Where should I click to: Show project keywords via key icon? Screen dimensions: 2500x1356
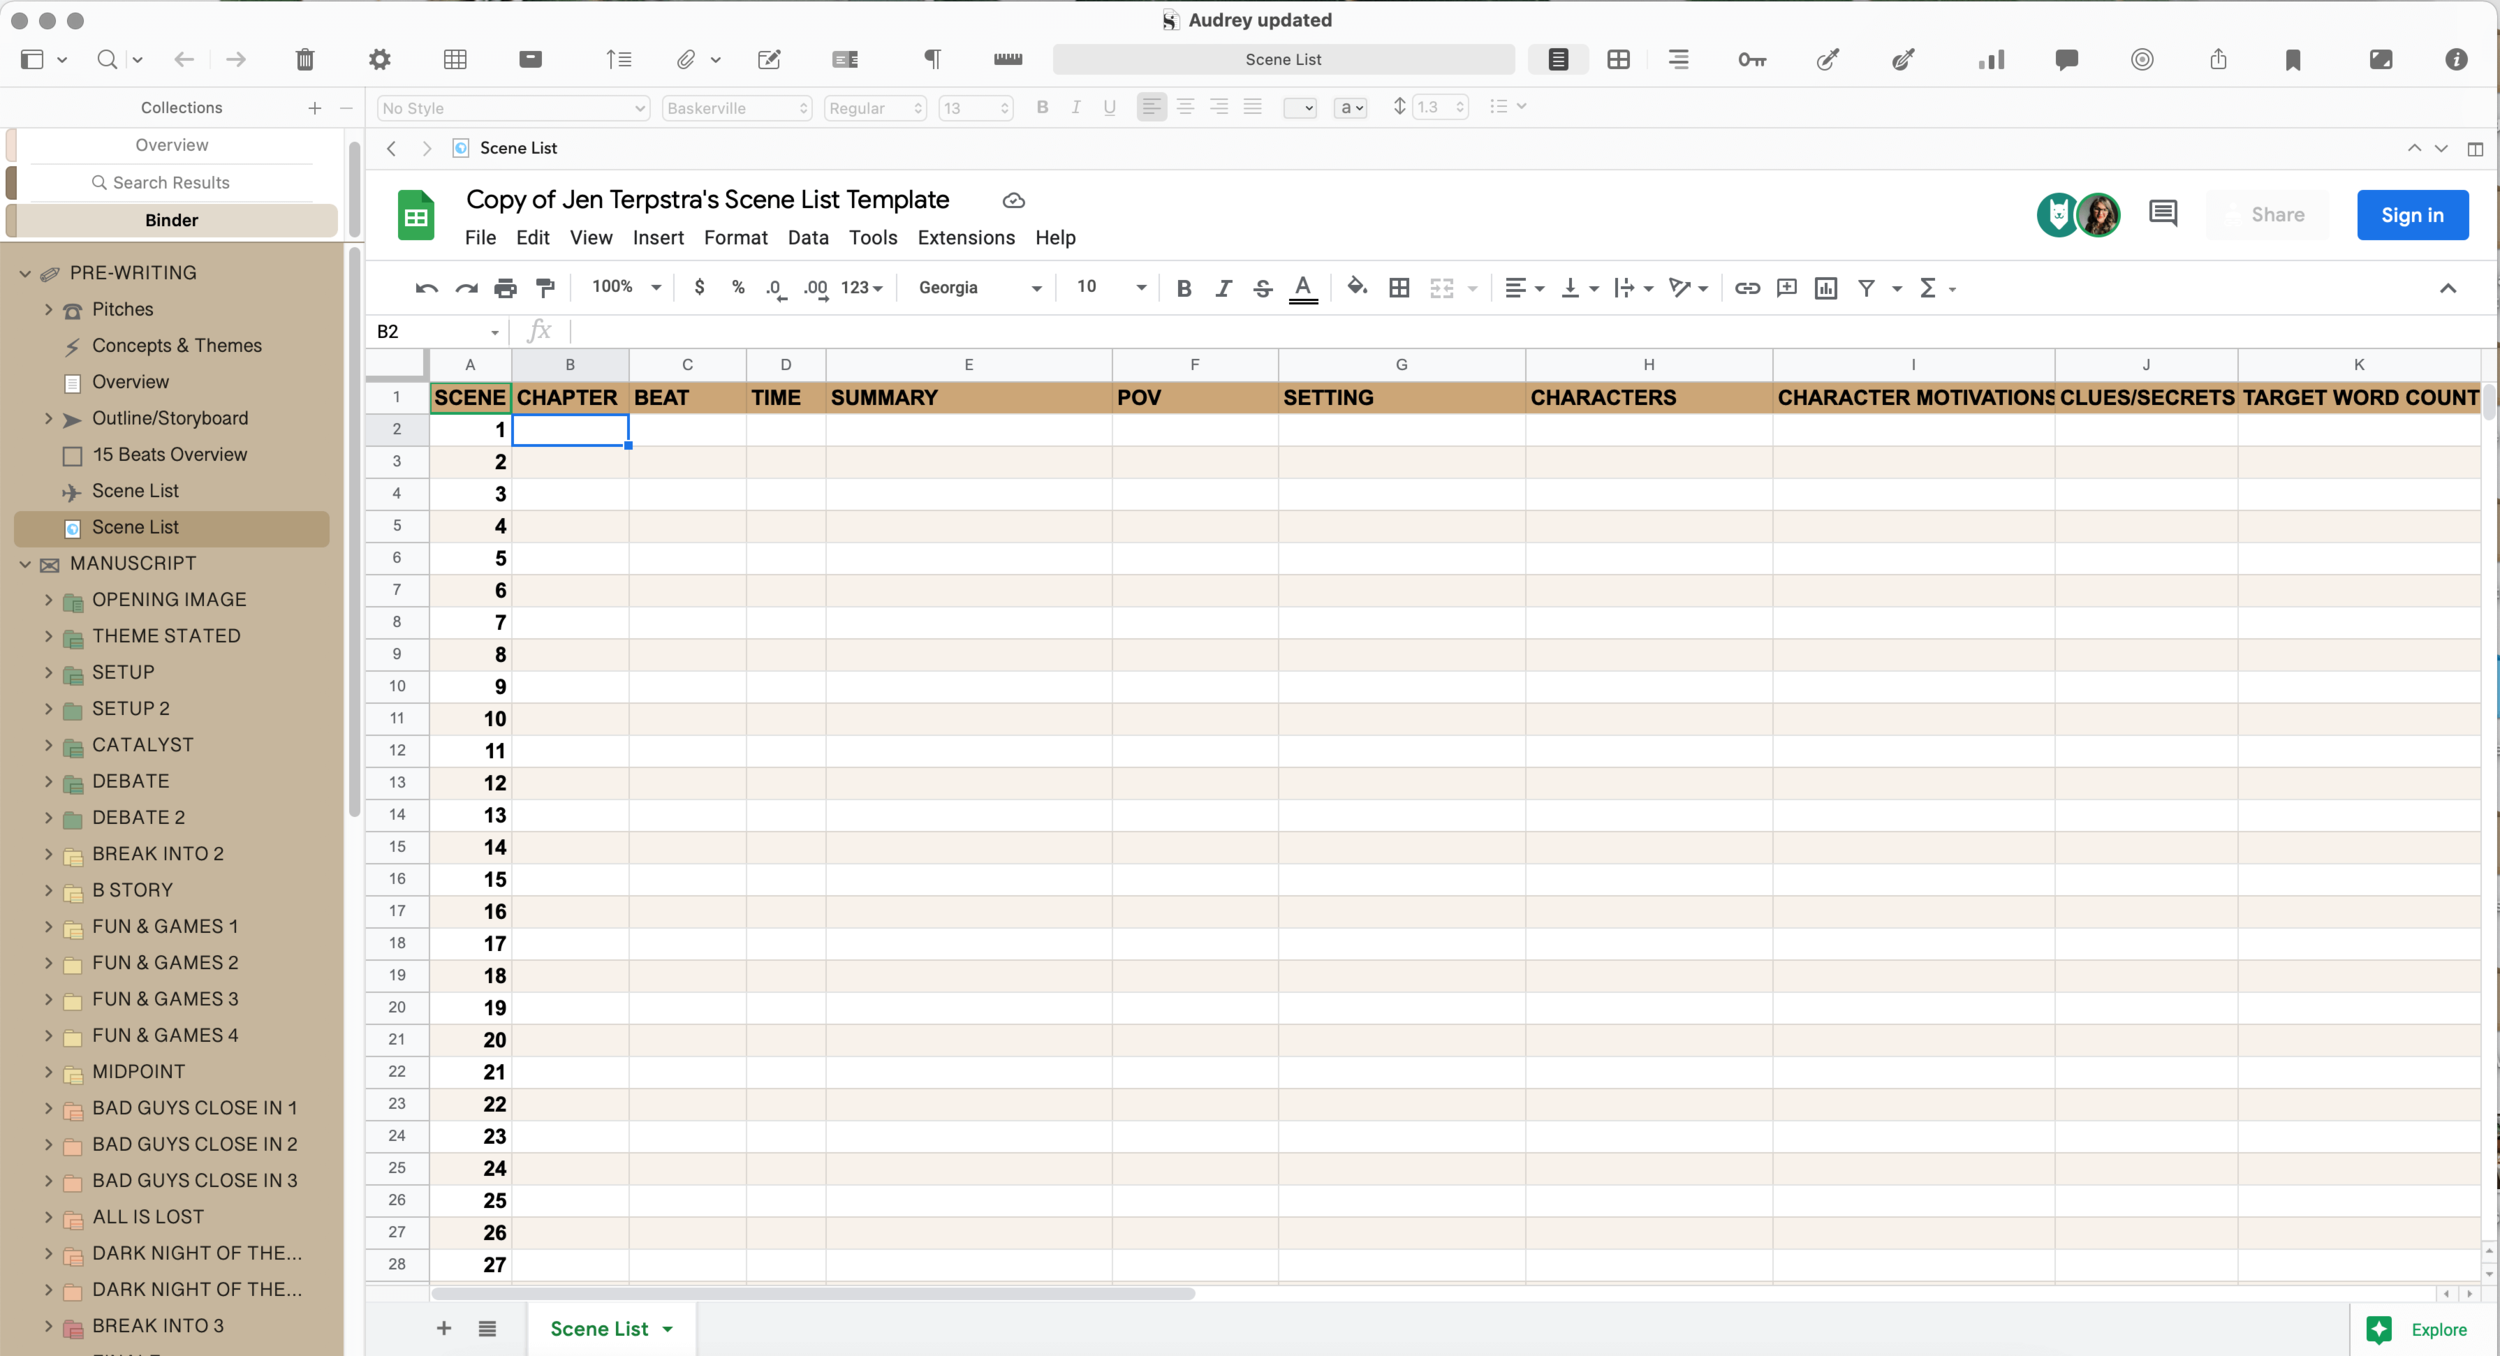(x=1752, y=60)
